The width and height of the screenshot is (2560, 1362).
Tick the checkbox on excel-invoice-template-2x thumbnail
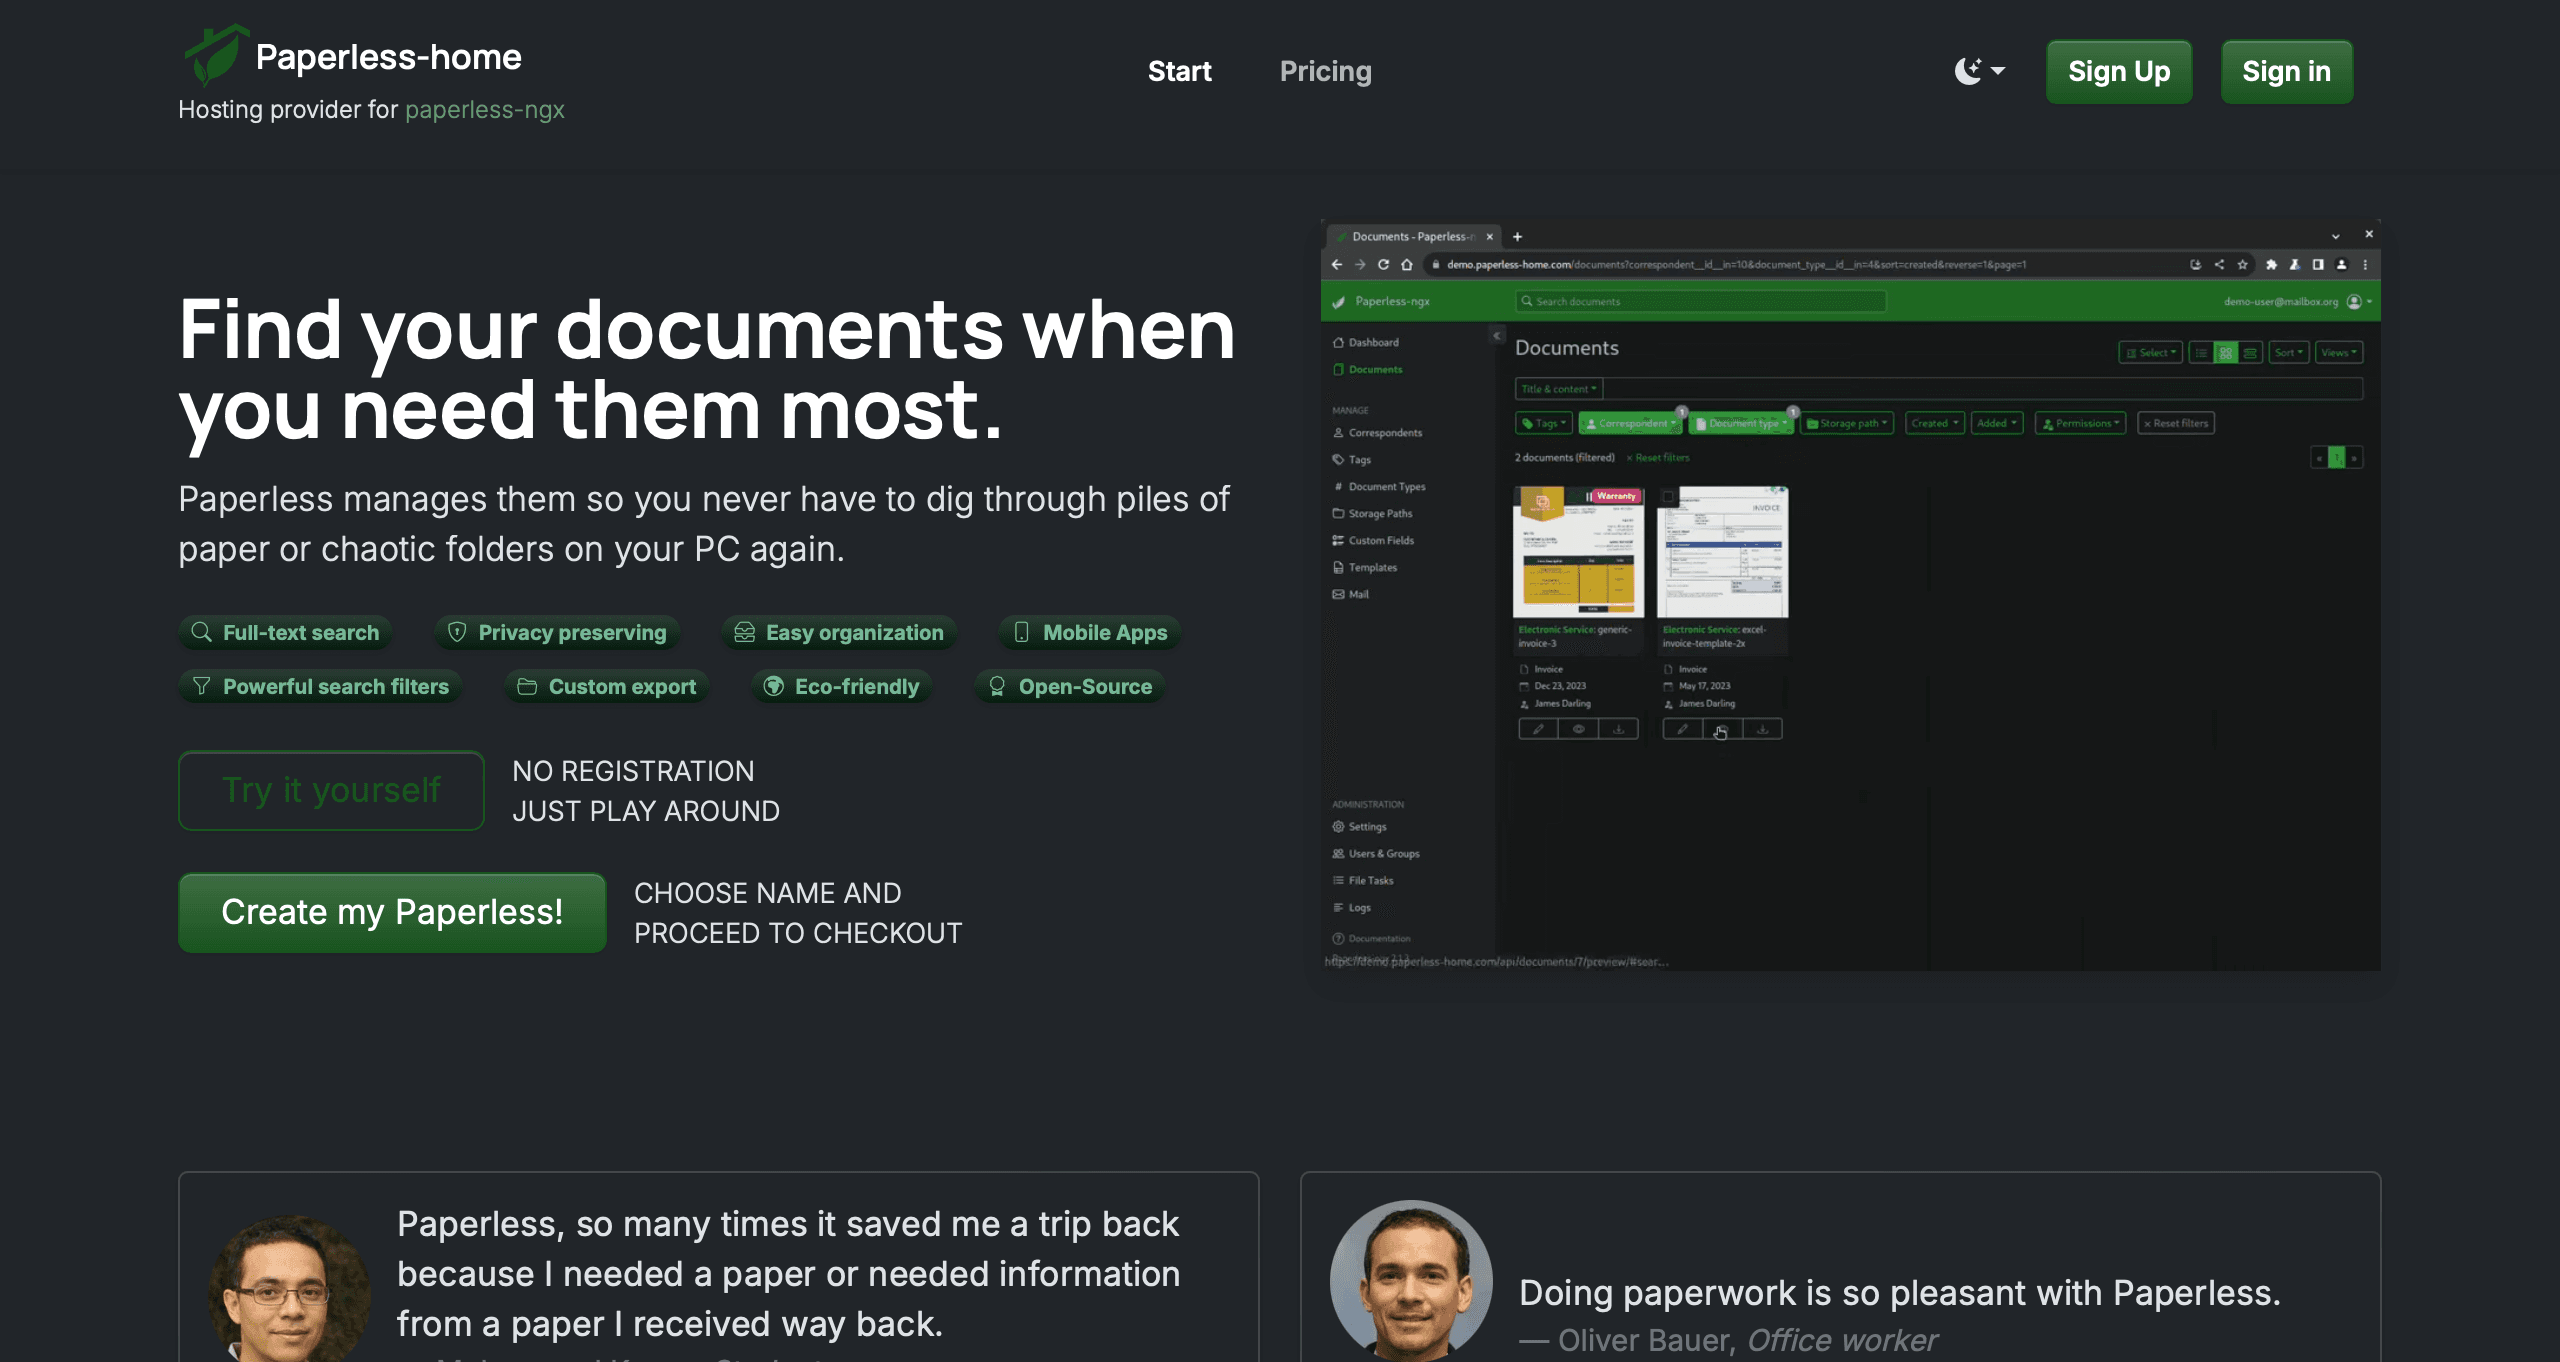tap(1668, 497)
